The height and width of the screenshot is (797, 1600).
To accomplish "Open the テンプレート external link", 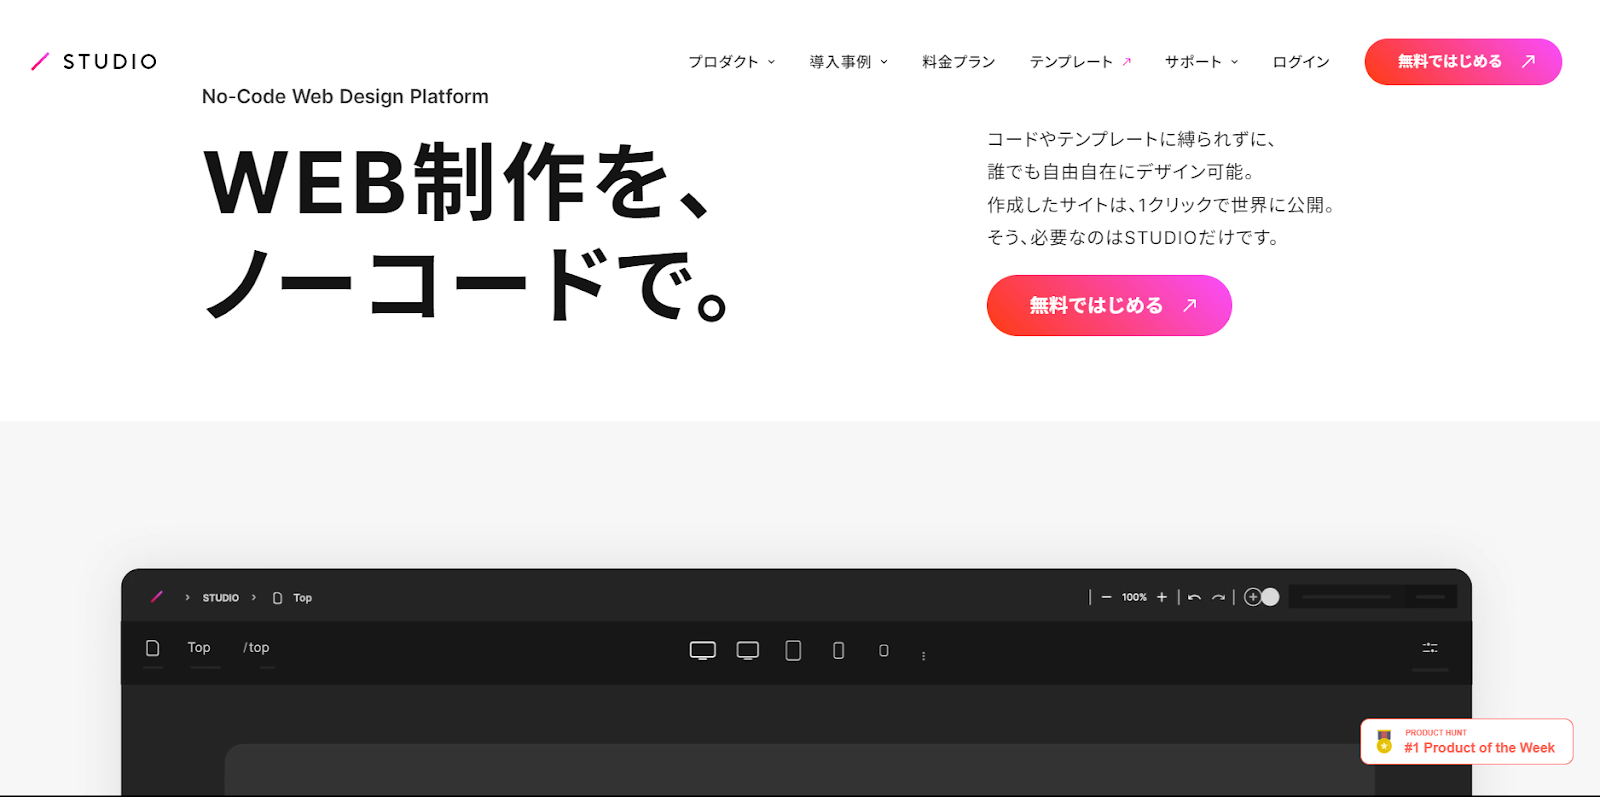I will (x=1080, y=62).
